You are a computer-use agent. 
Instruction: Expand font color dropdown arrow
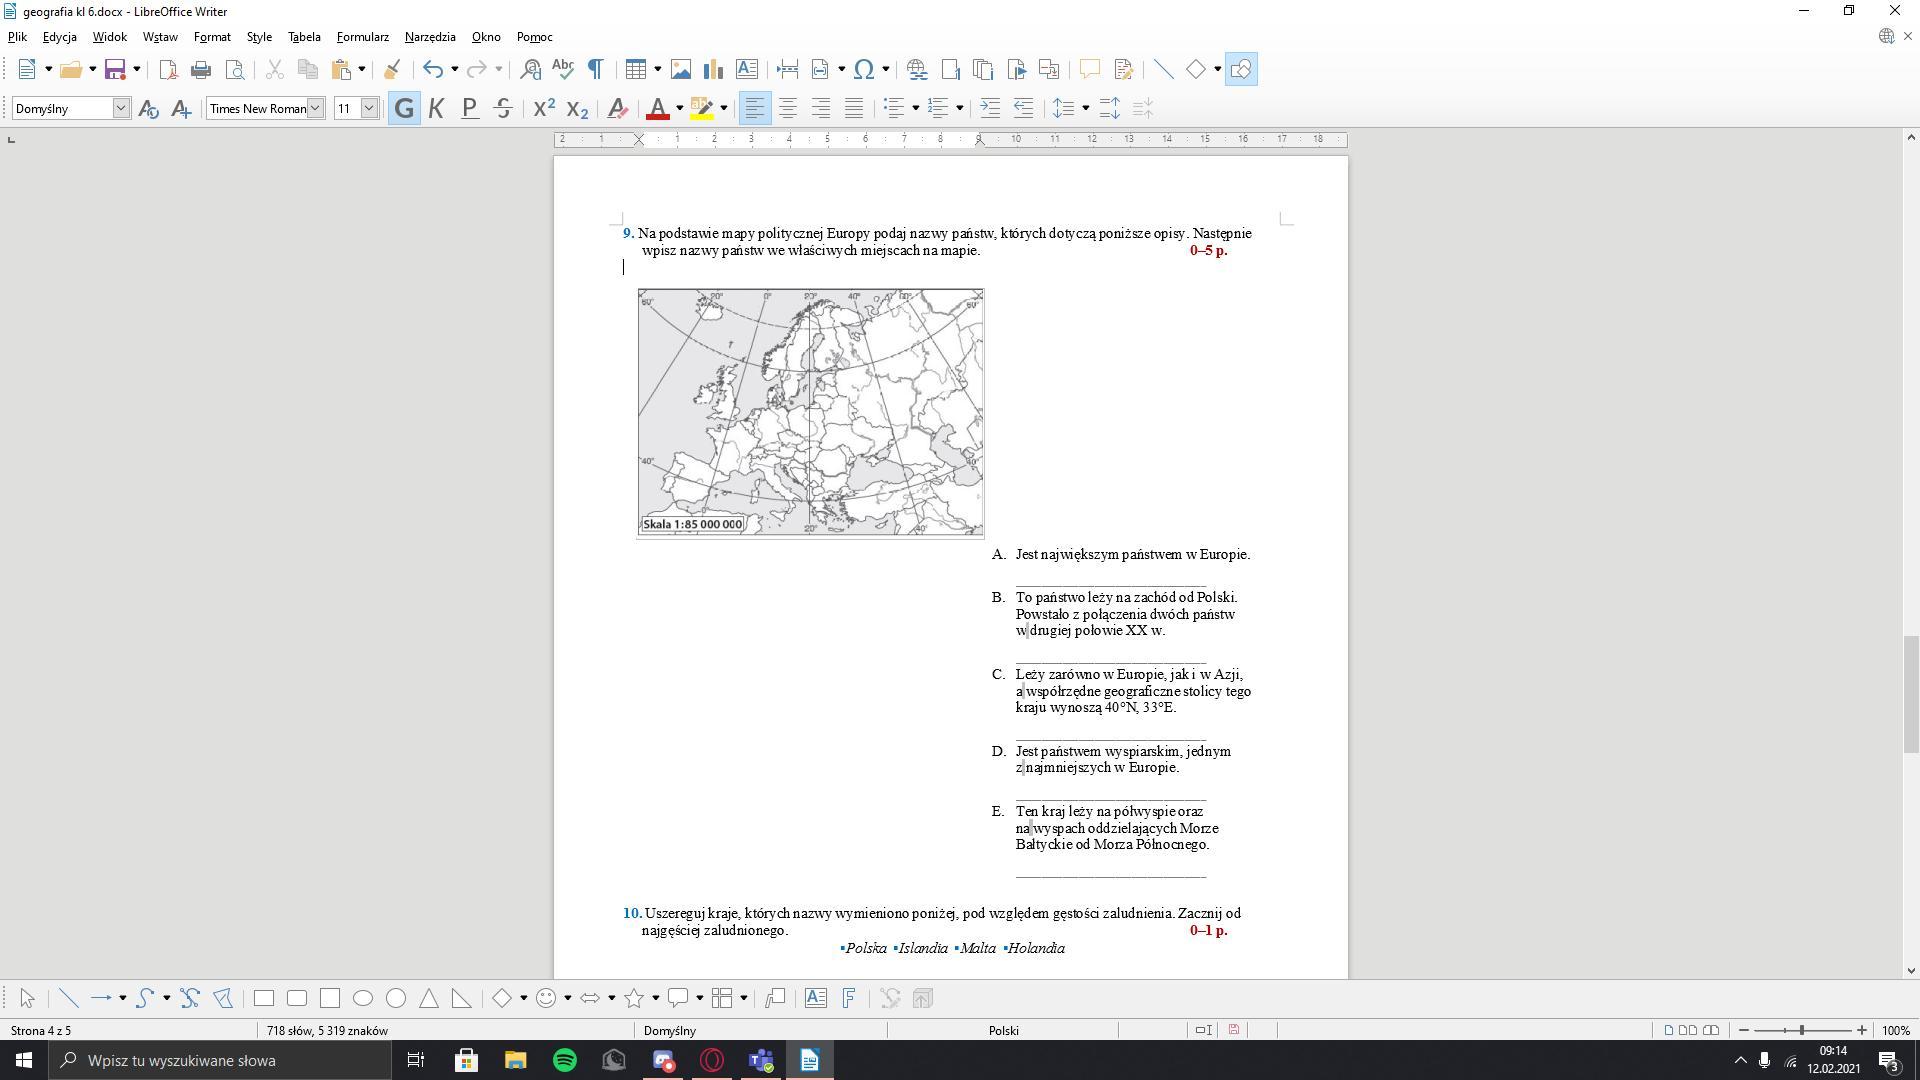click(679, 108)
